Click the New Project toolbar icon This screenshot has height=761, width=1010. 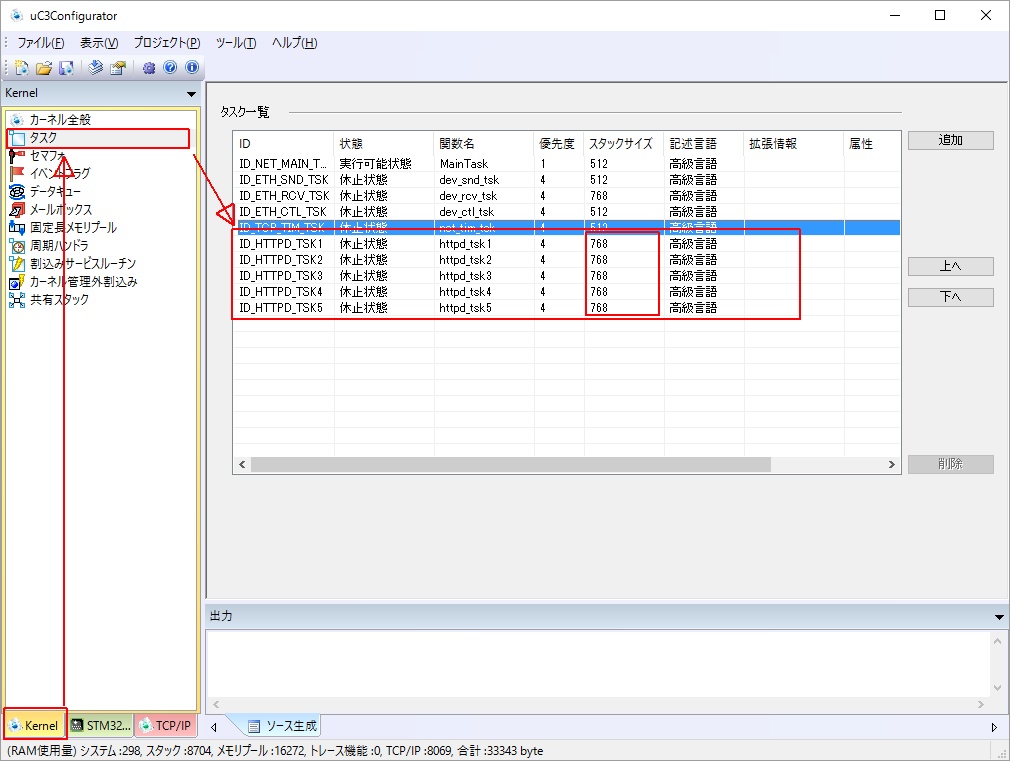click(20, 68)
